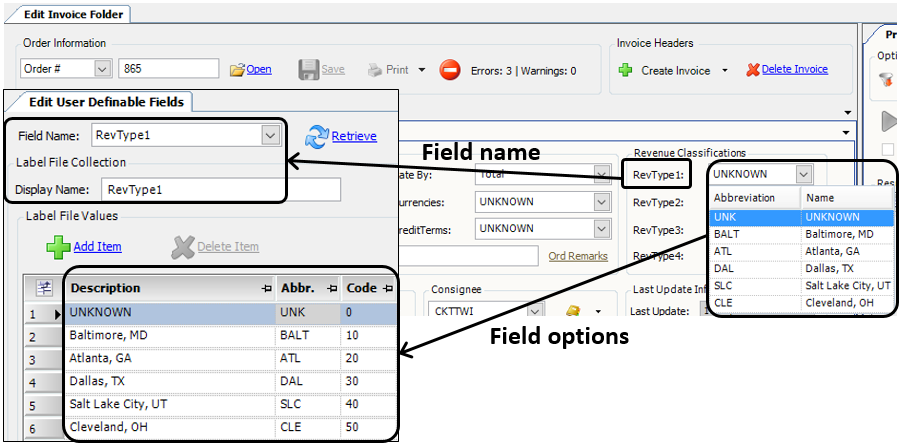Click the green plus Create Invoice icon
The image size is (901, 444).
coord(625,70)
